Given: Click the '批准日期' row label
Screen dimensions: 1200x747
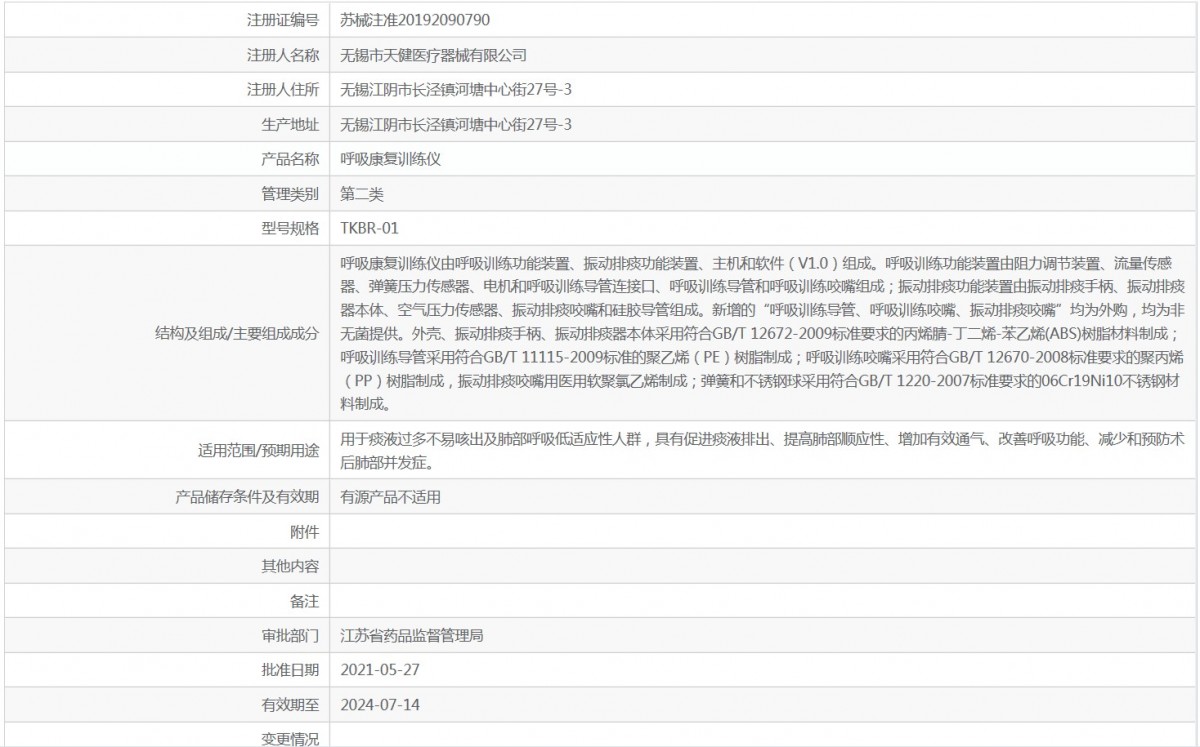Looking at the screenshot, I should click(290, 670).
